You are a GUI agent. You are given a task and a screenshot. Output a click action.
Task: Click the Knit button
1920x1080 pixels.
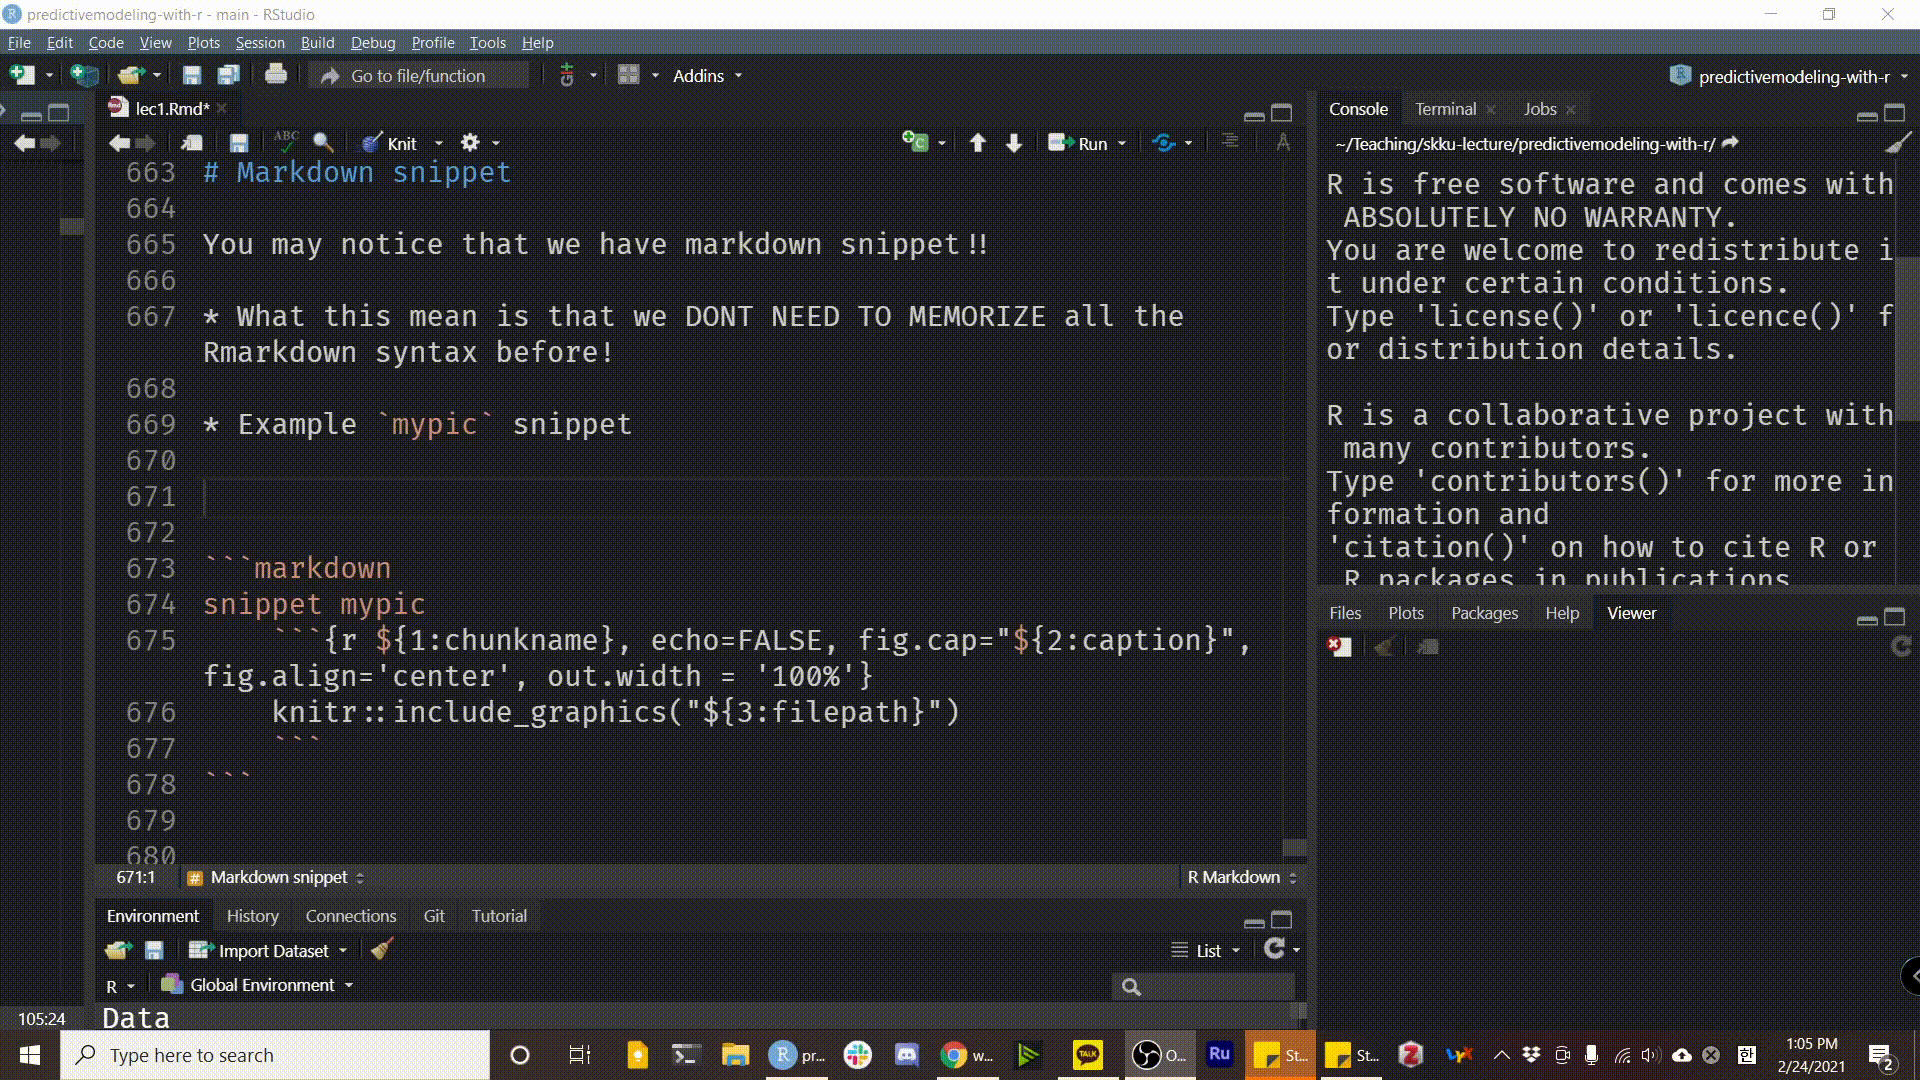390,143
